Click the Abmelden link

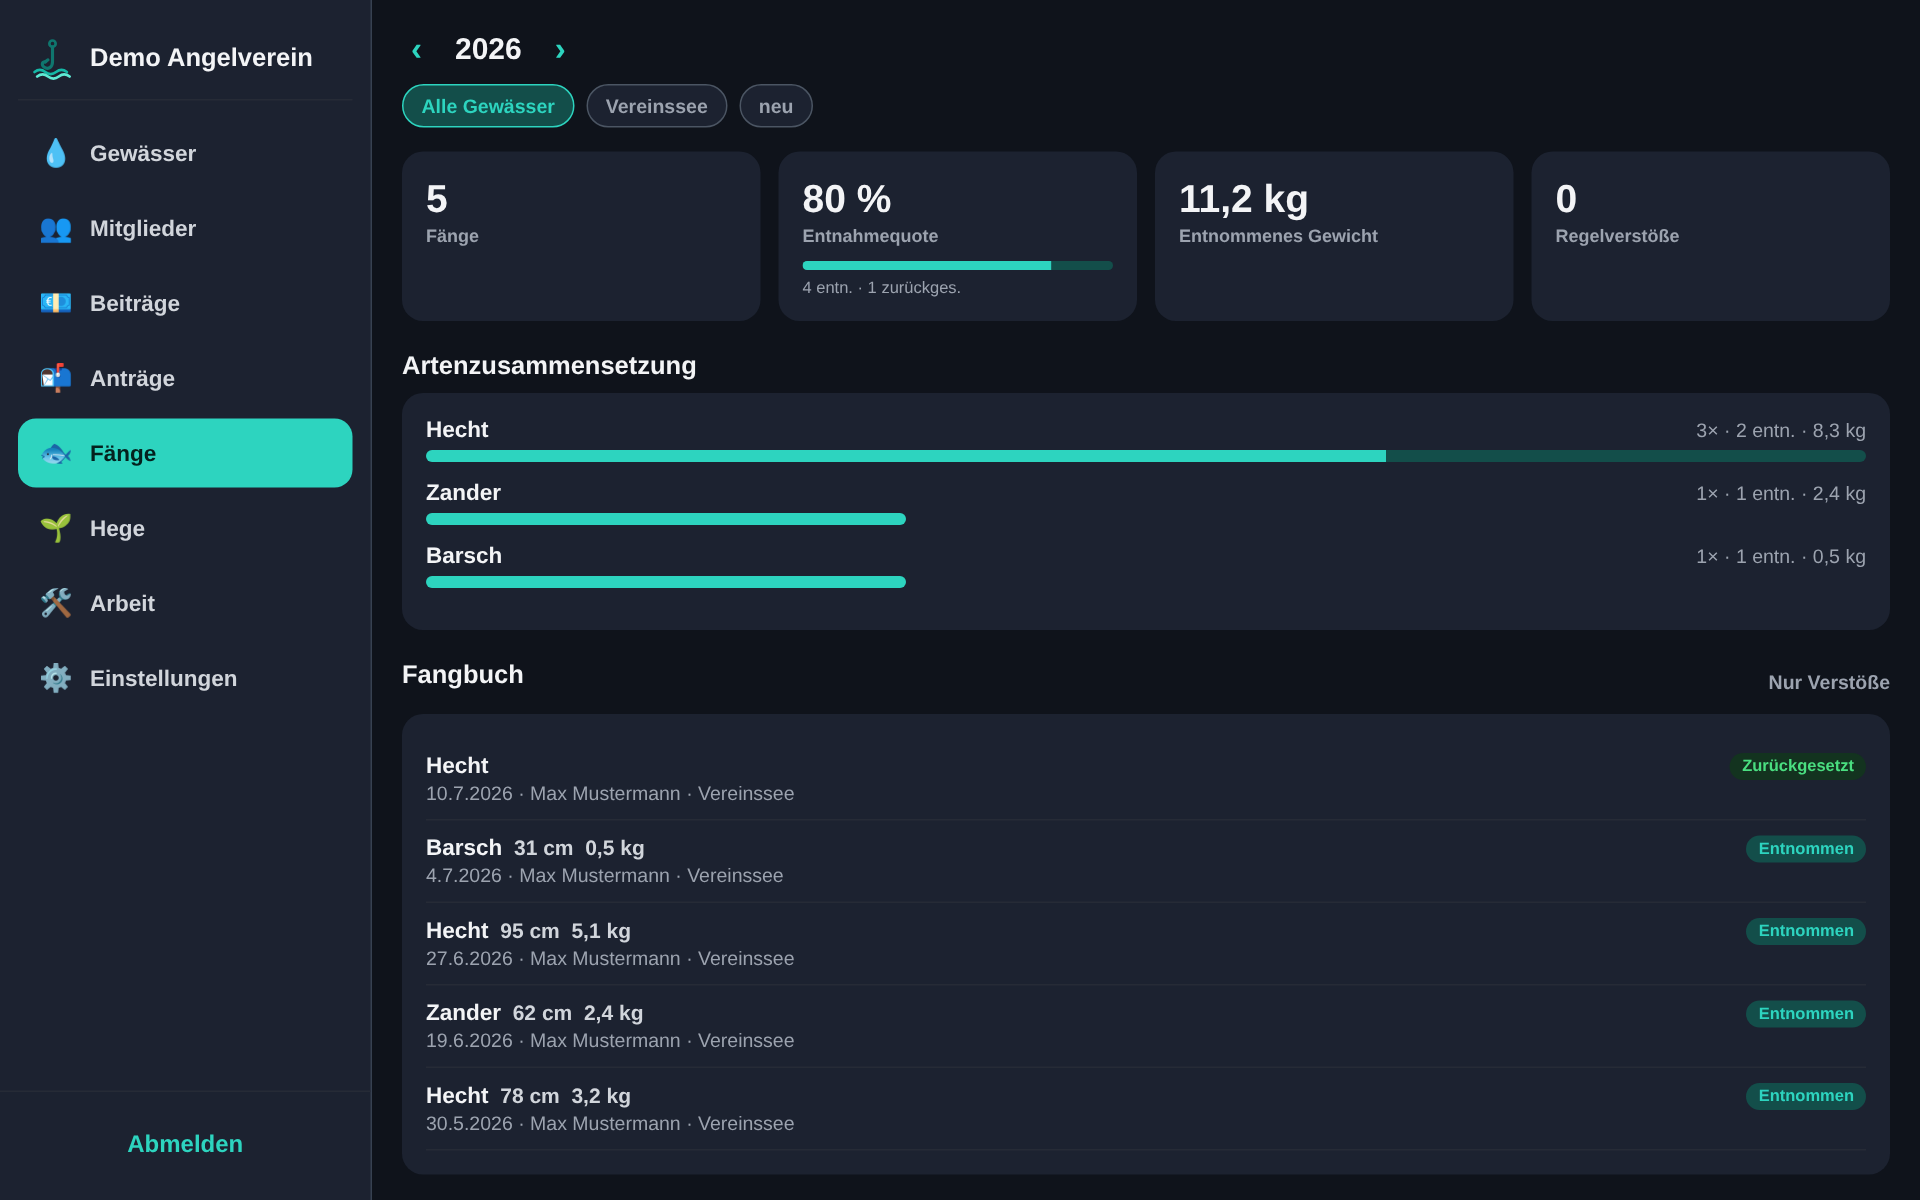[x=185, y=1144]
